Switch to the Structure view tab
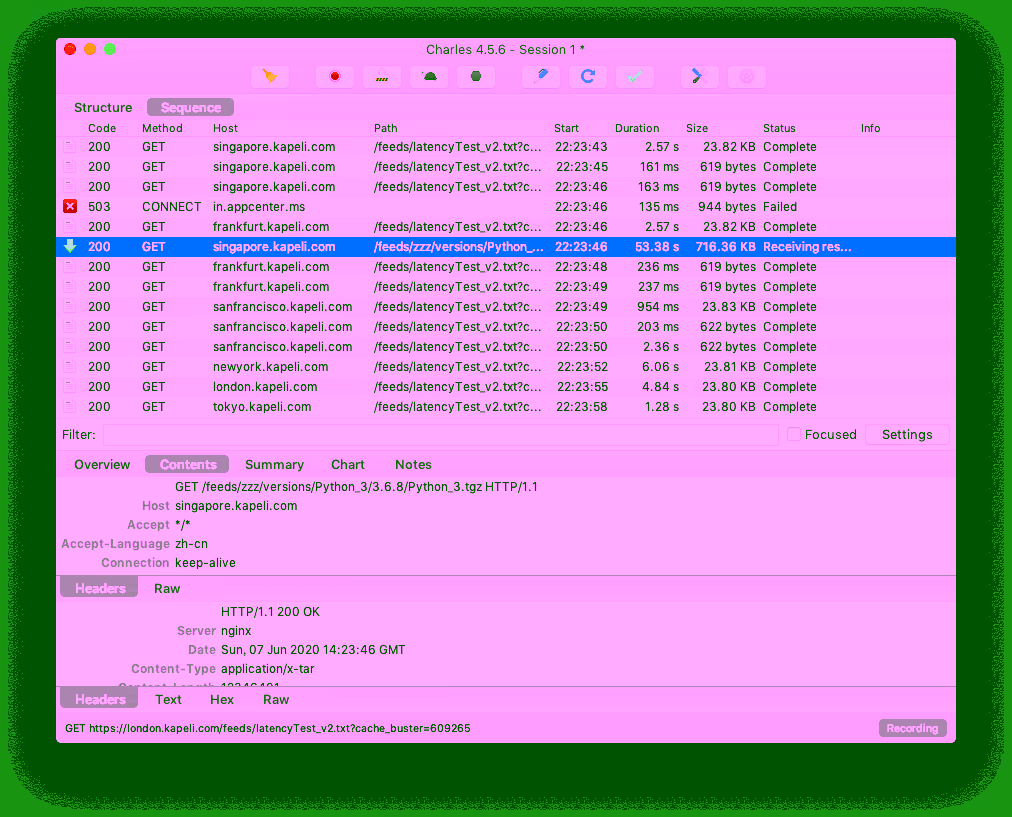This screenshot has height=817, width=1012. (103, 108)
